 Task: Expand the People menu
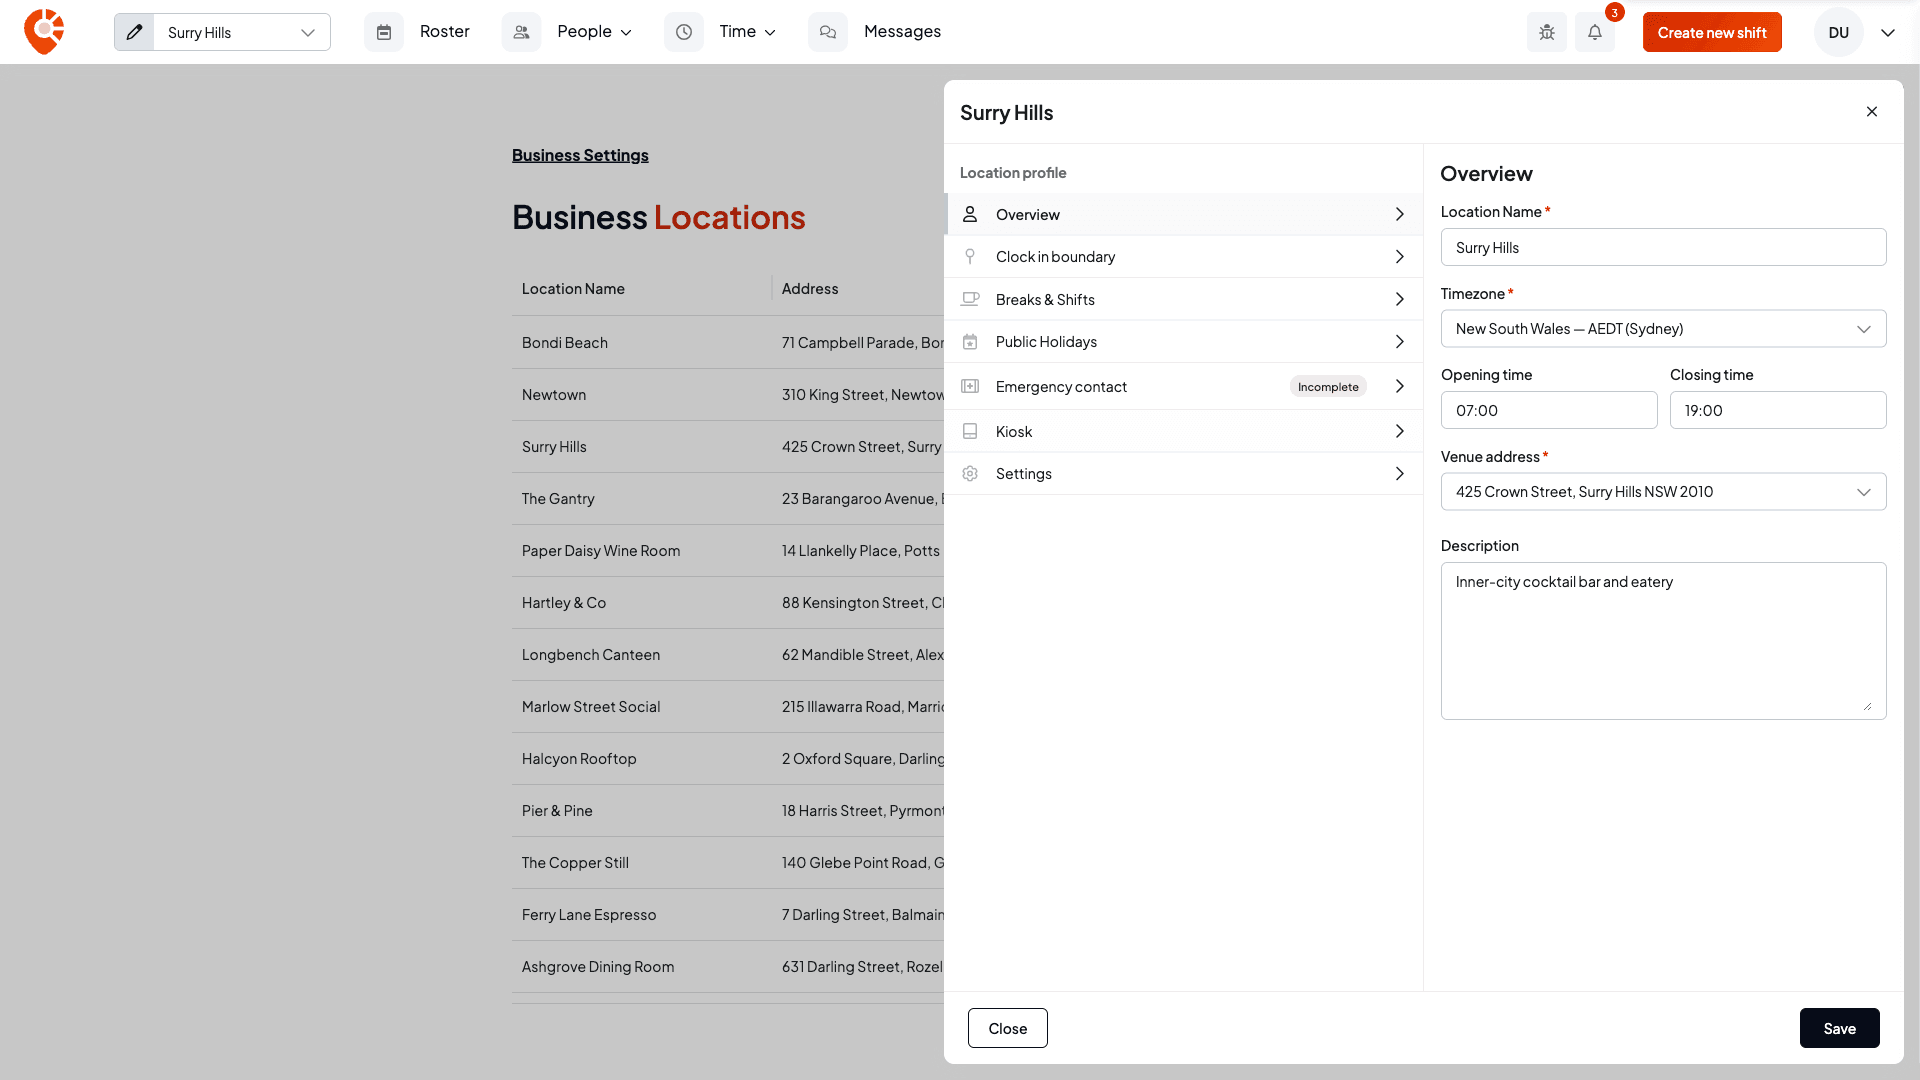click(x=595, y=32)
